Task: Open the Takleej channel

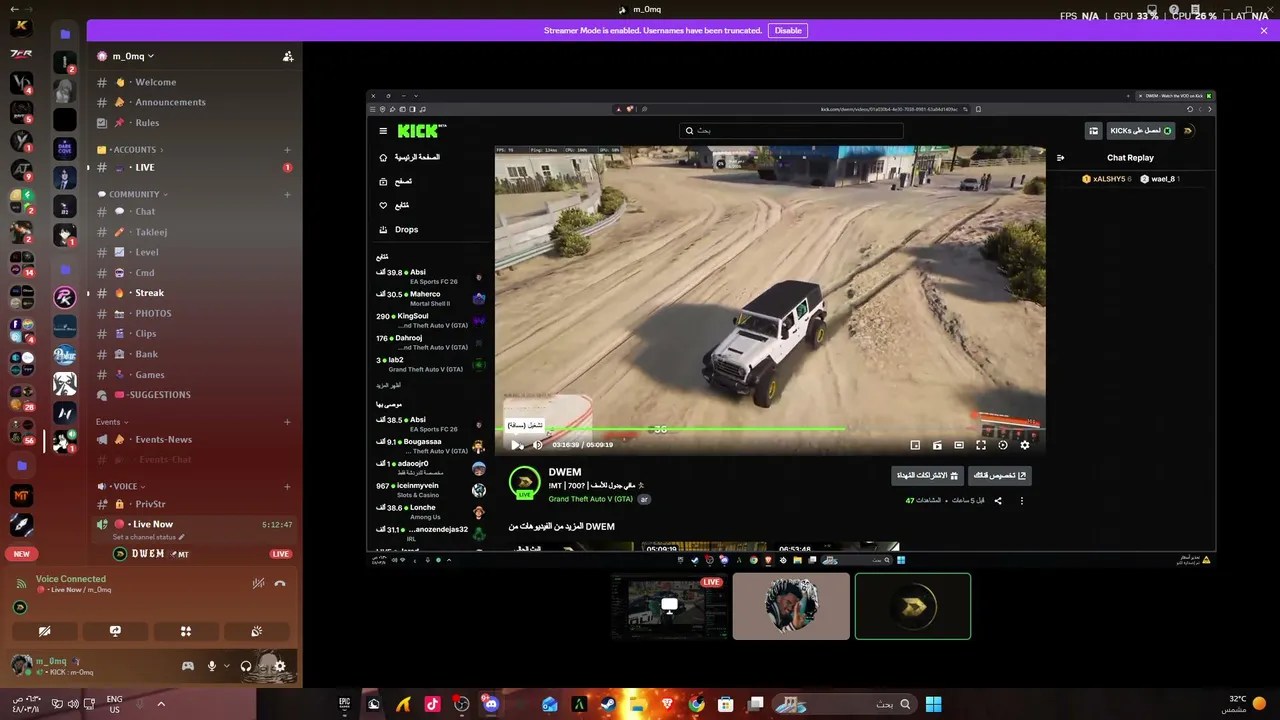Action: 194,232
